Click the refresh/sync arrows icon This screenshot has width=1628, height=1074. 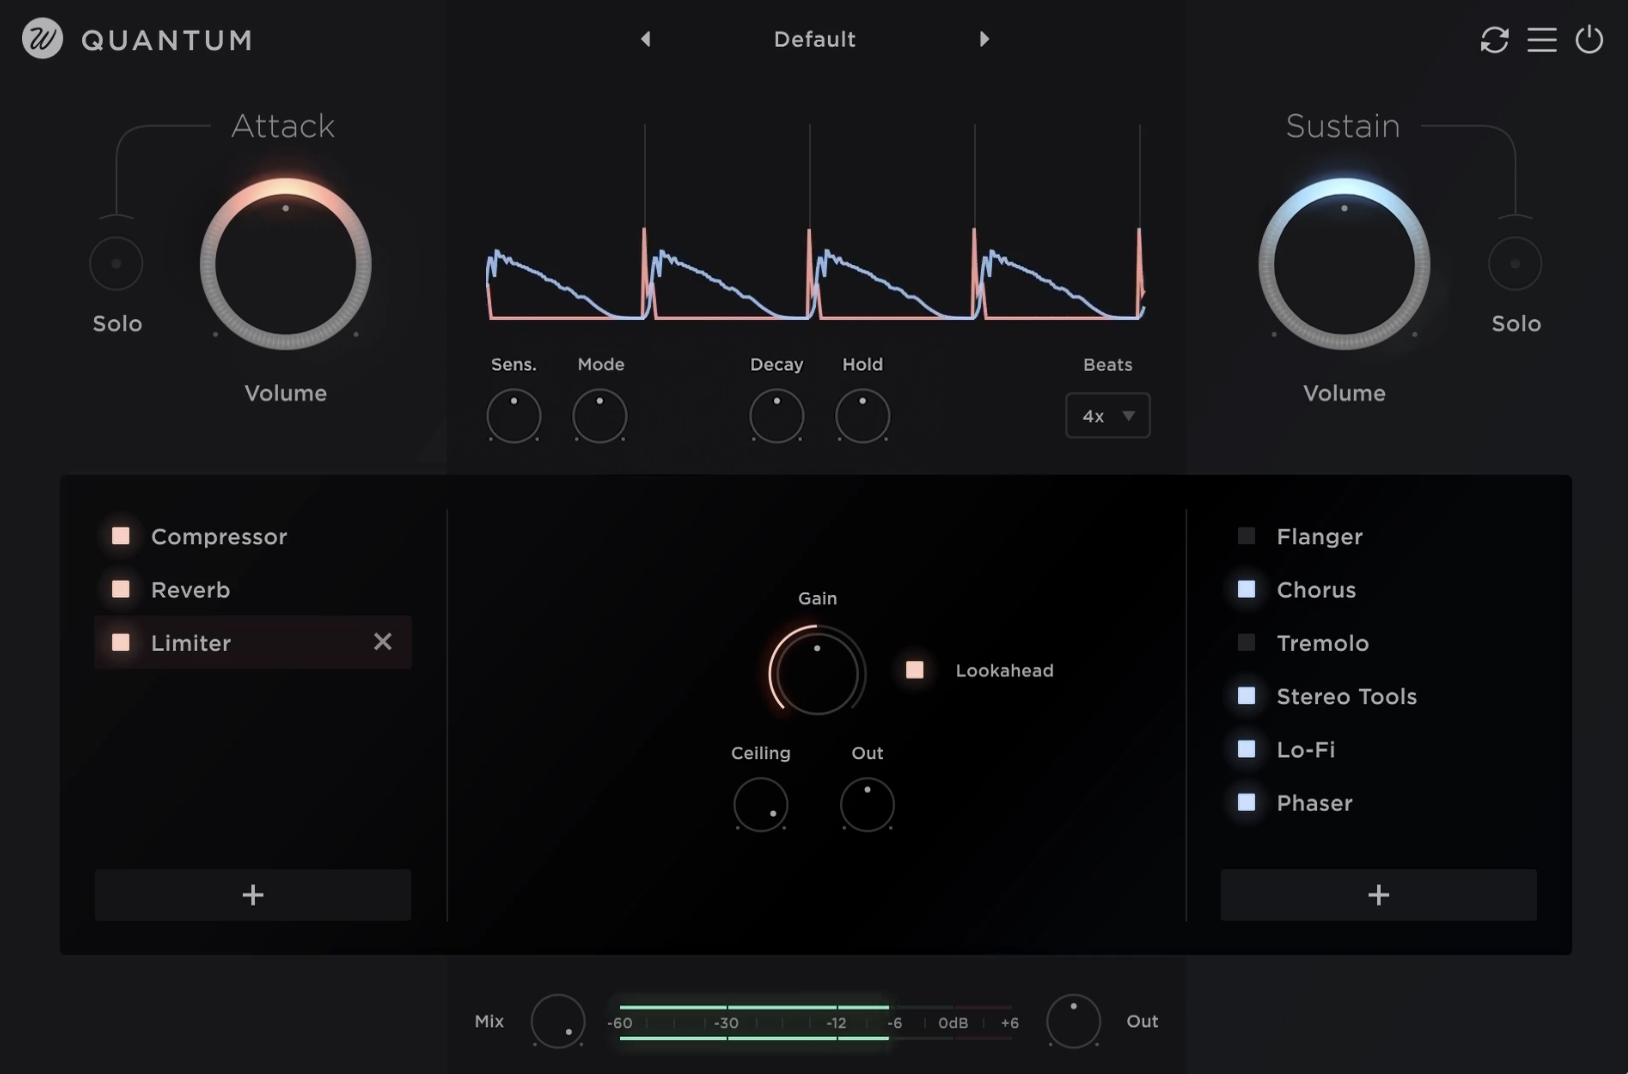click(x=1494, y=40)
